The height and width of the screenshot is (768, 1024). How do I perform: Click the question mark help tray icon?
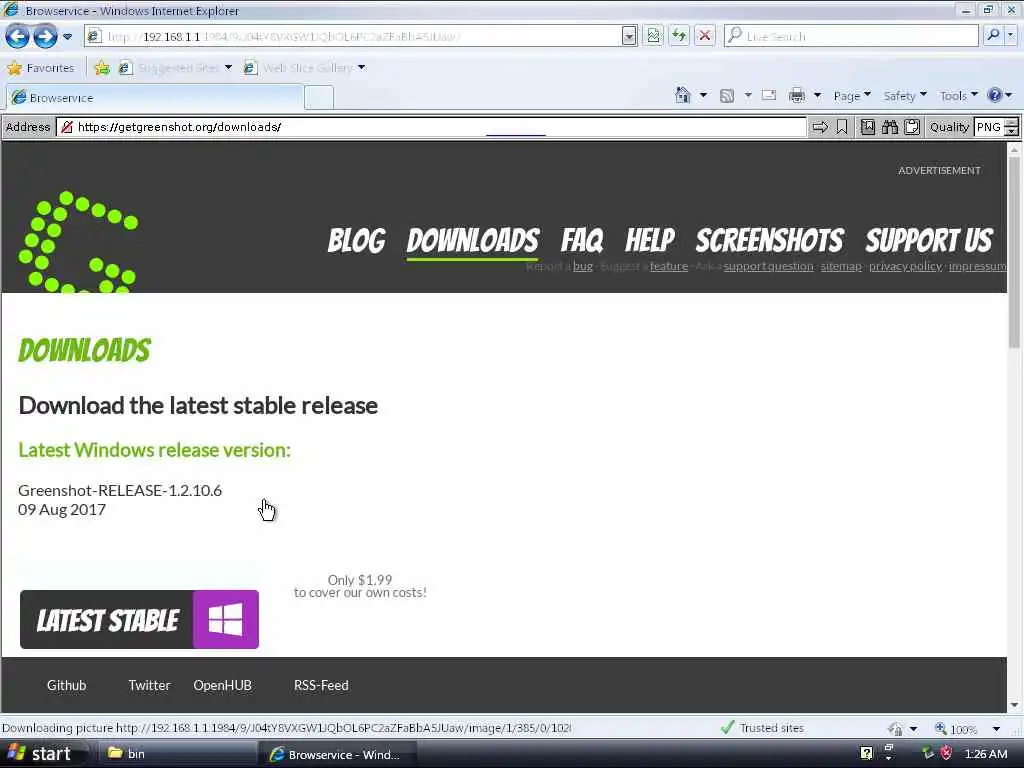tap(866, 754)
